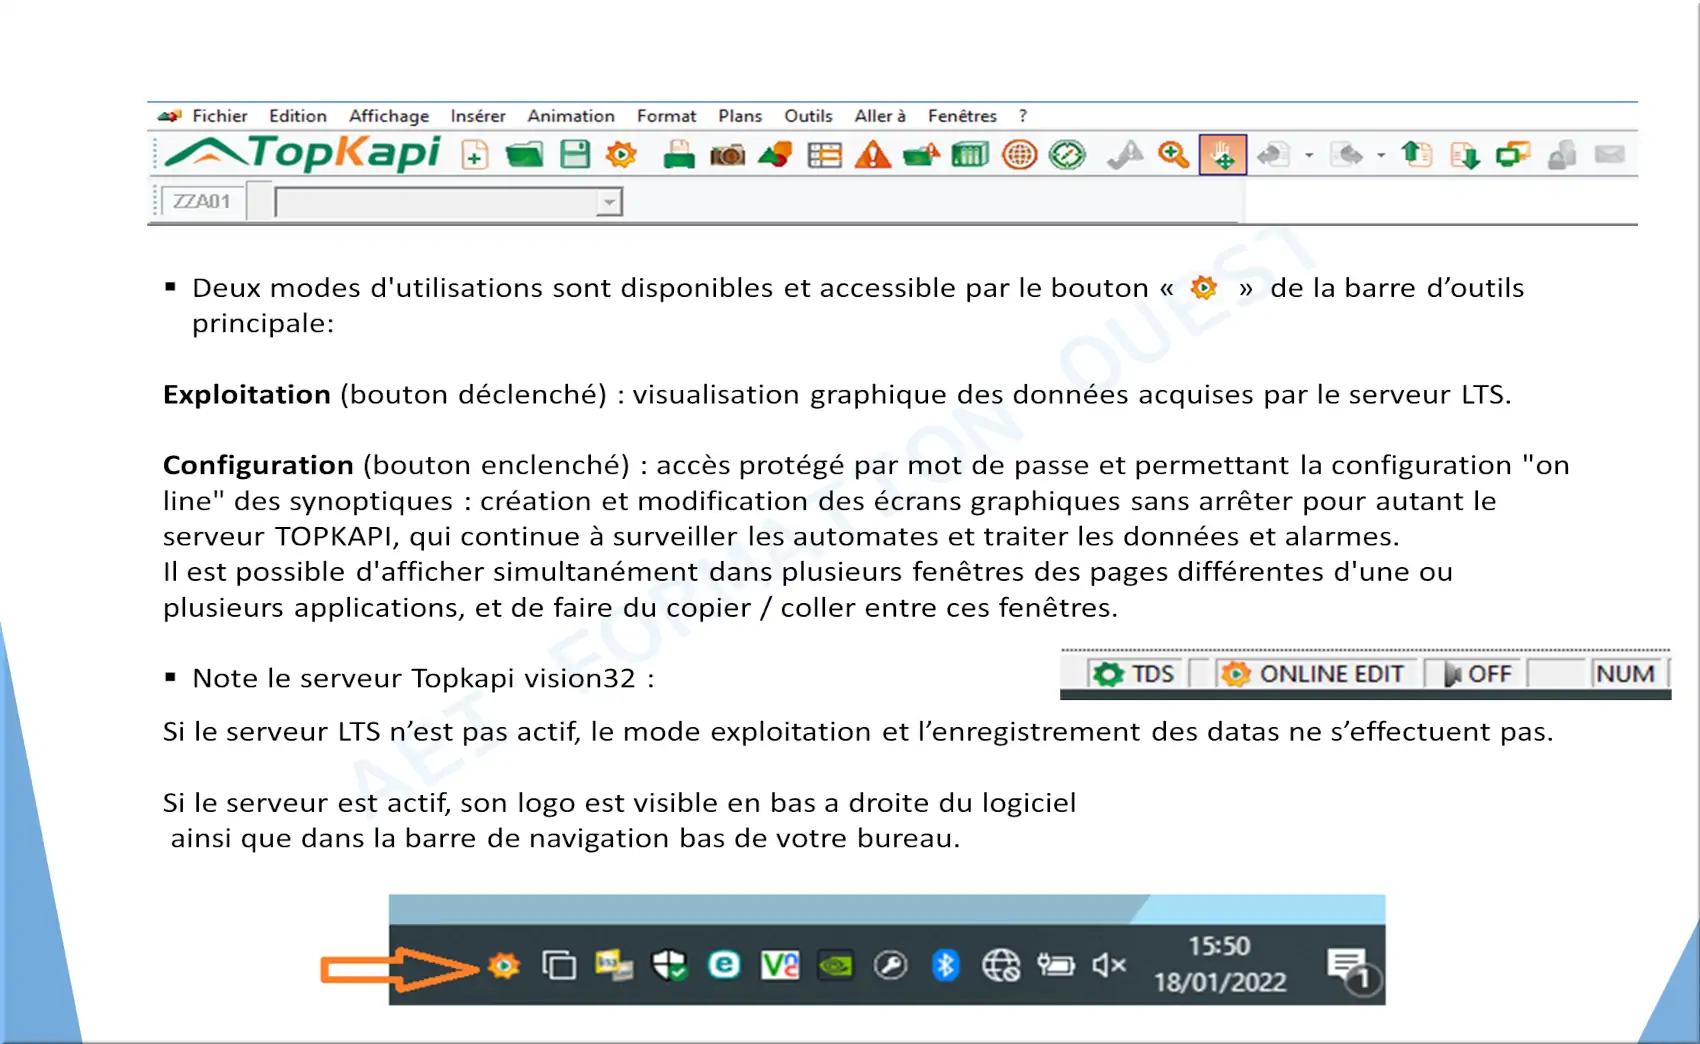Open the Fichier menu

219,116
